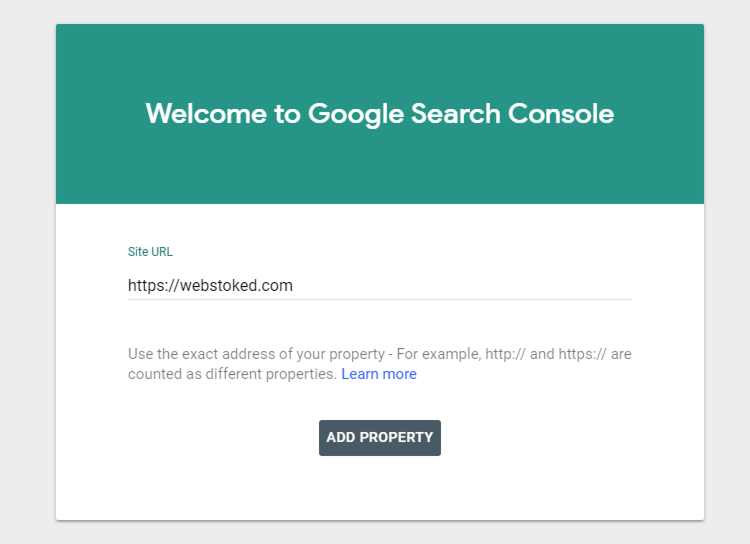Click the https:// example in the hint text
750x544 pixels.
pyautogui.click(x=582, y=354)
